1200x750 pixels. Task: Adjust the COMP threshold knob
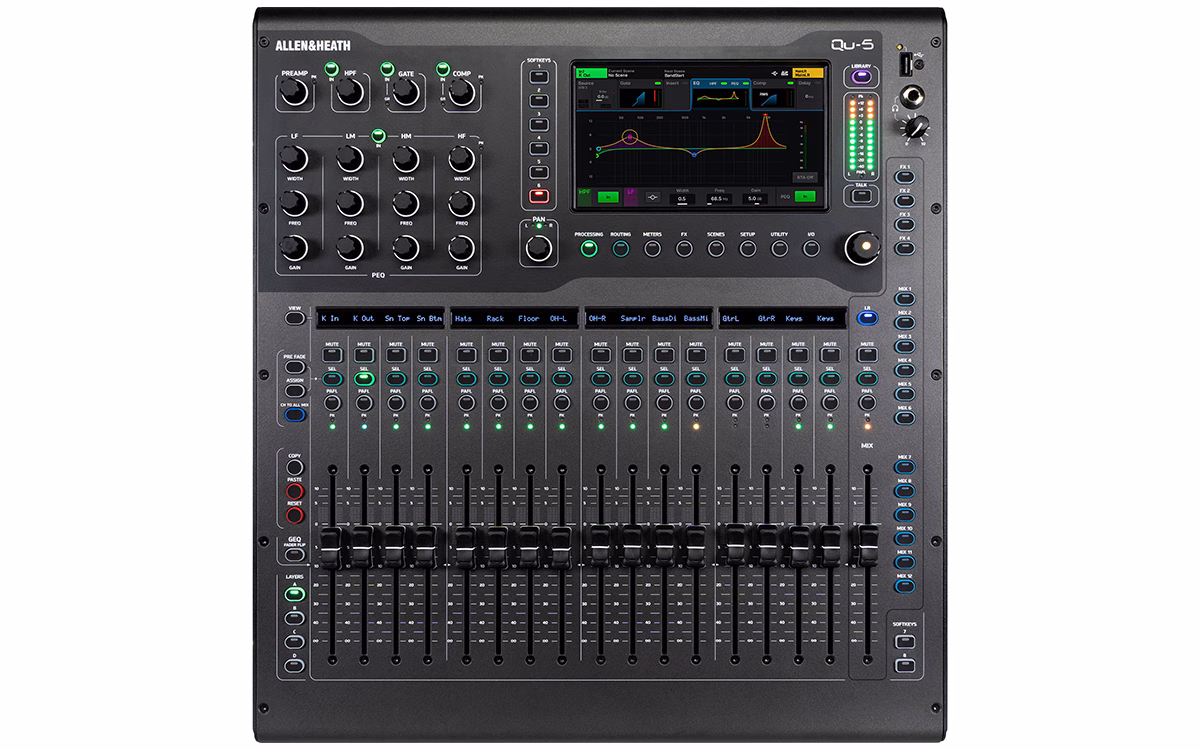click(460, 93)
